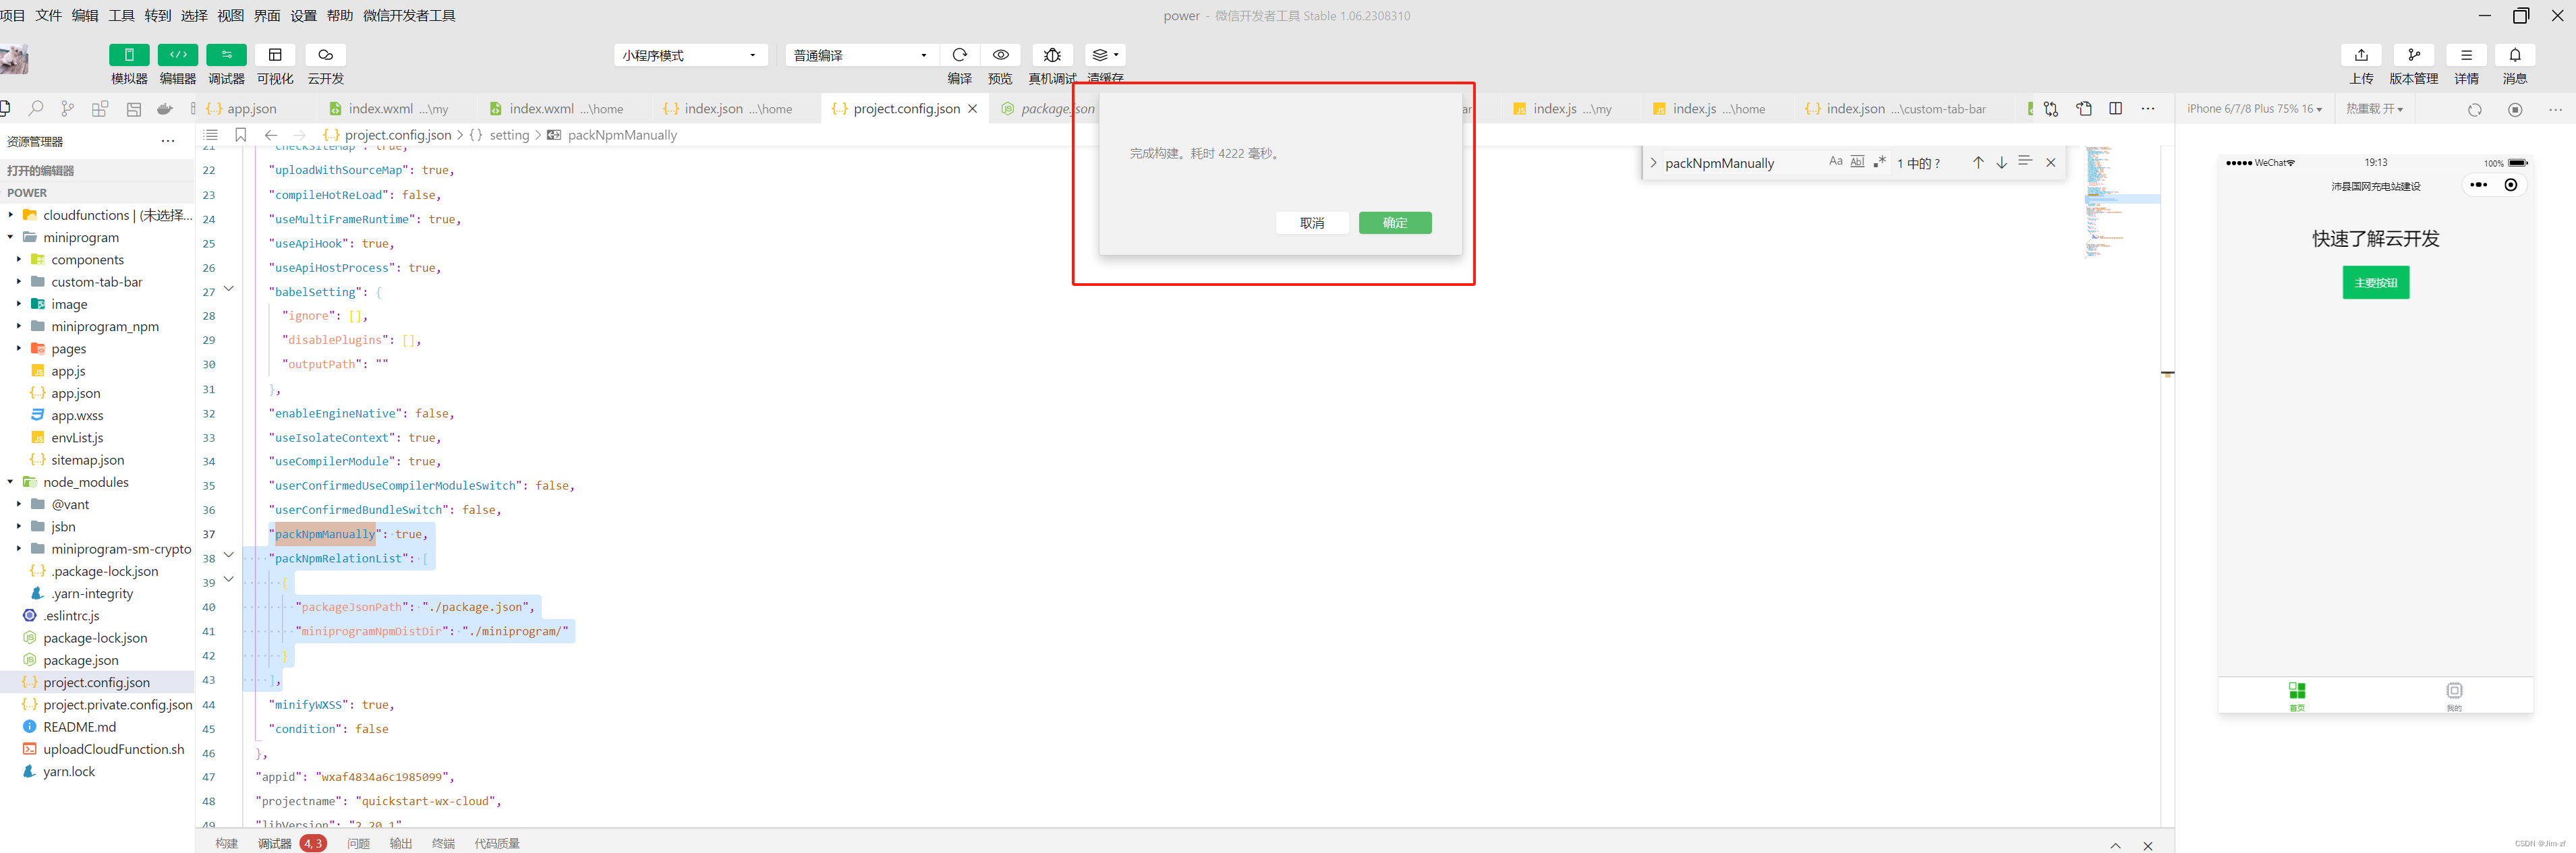The image size is (2576, 853).
Task: Toggle the 调试器 debugger panel button
Action: [x=226, y=55]
